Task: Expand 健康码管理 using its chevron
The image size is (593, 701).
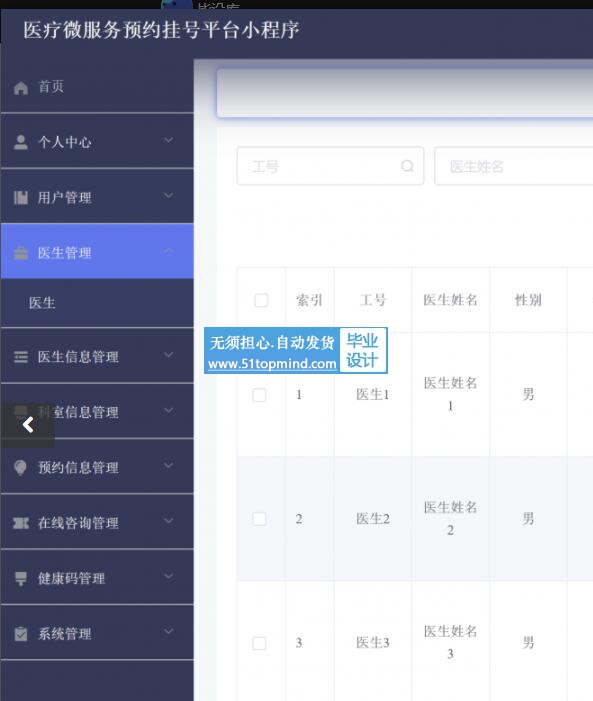Action: click(x=169, y=576)
